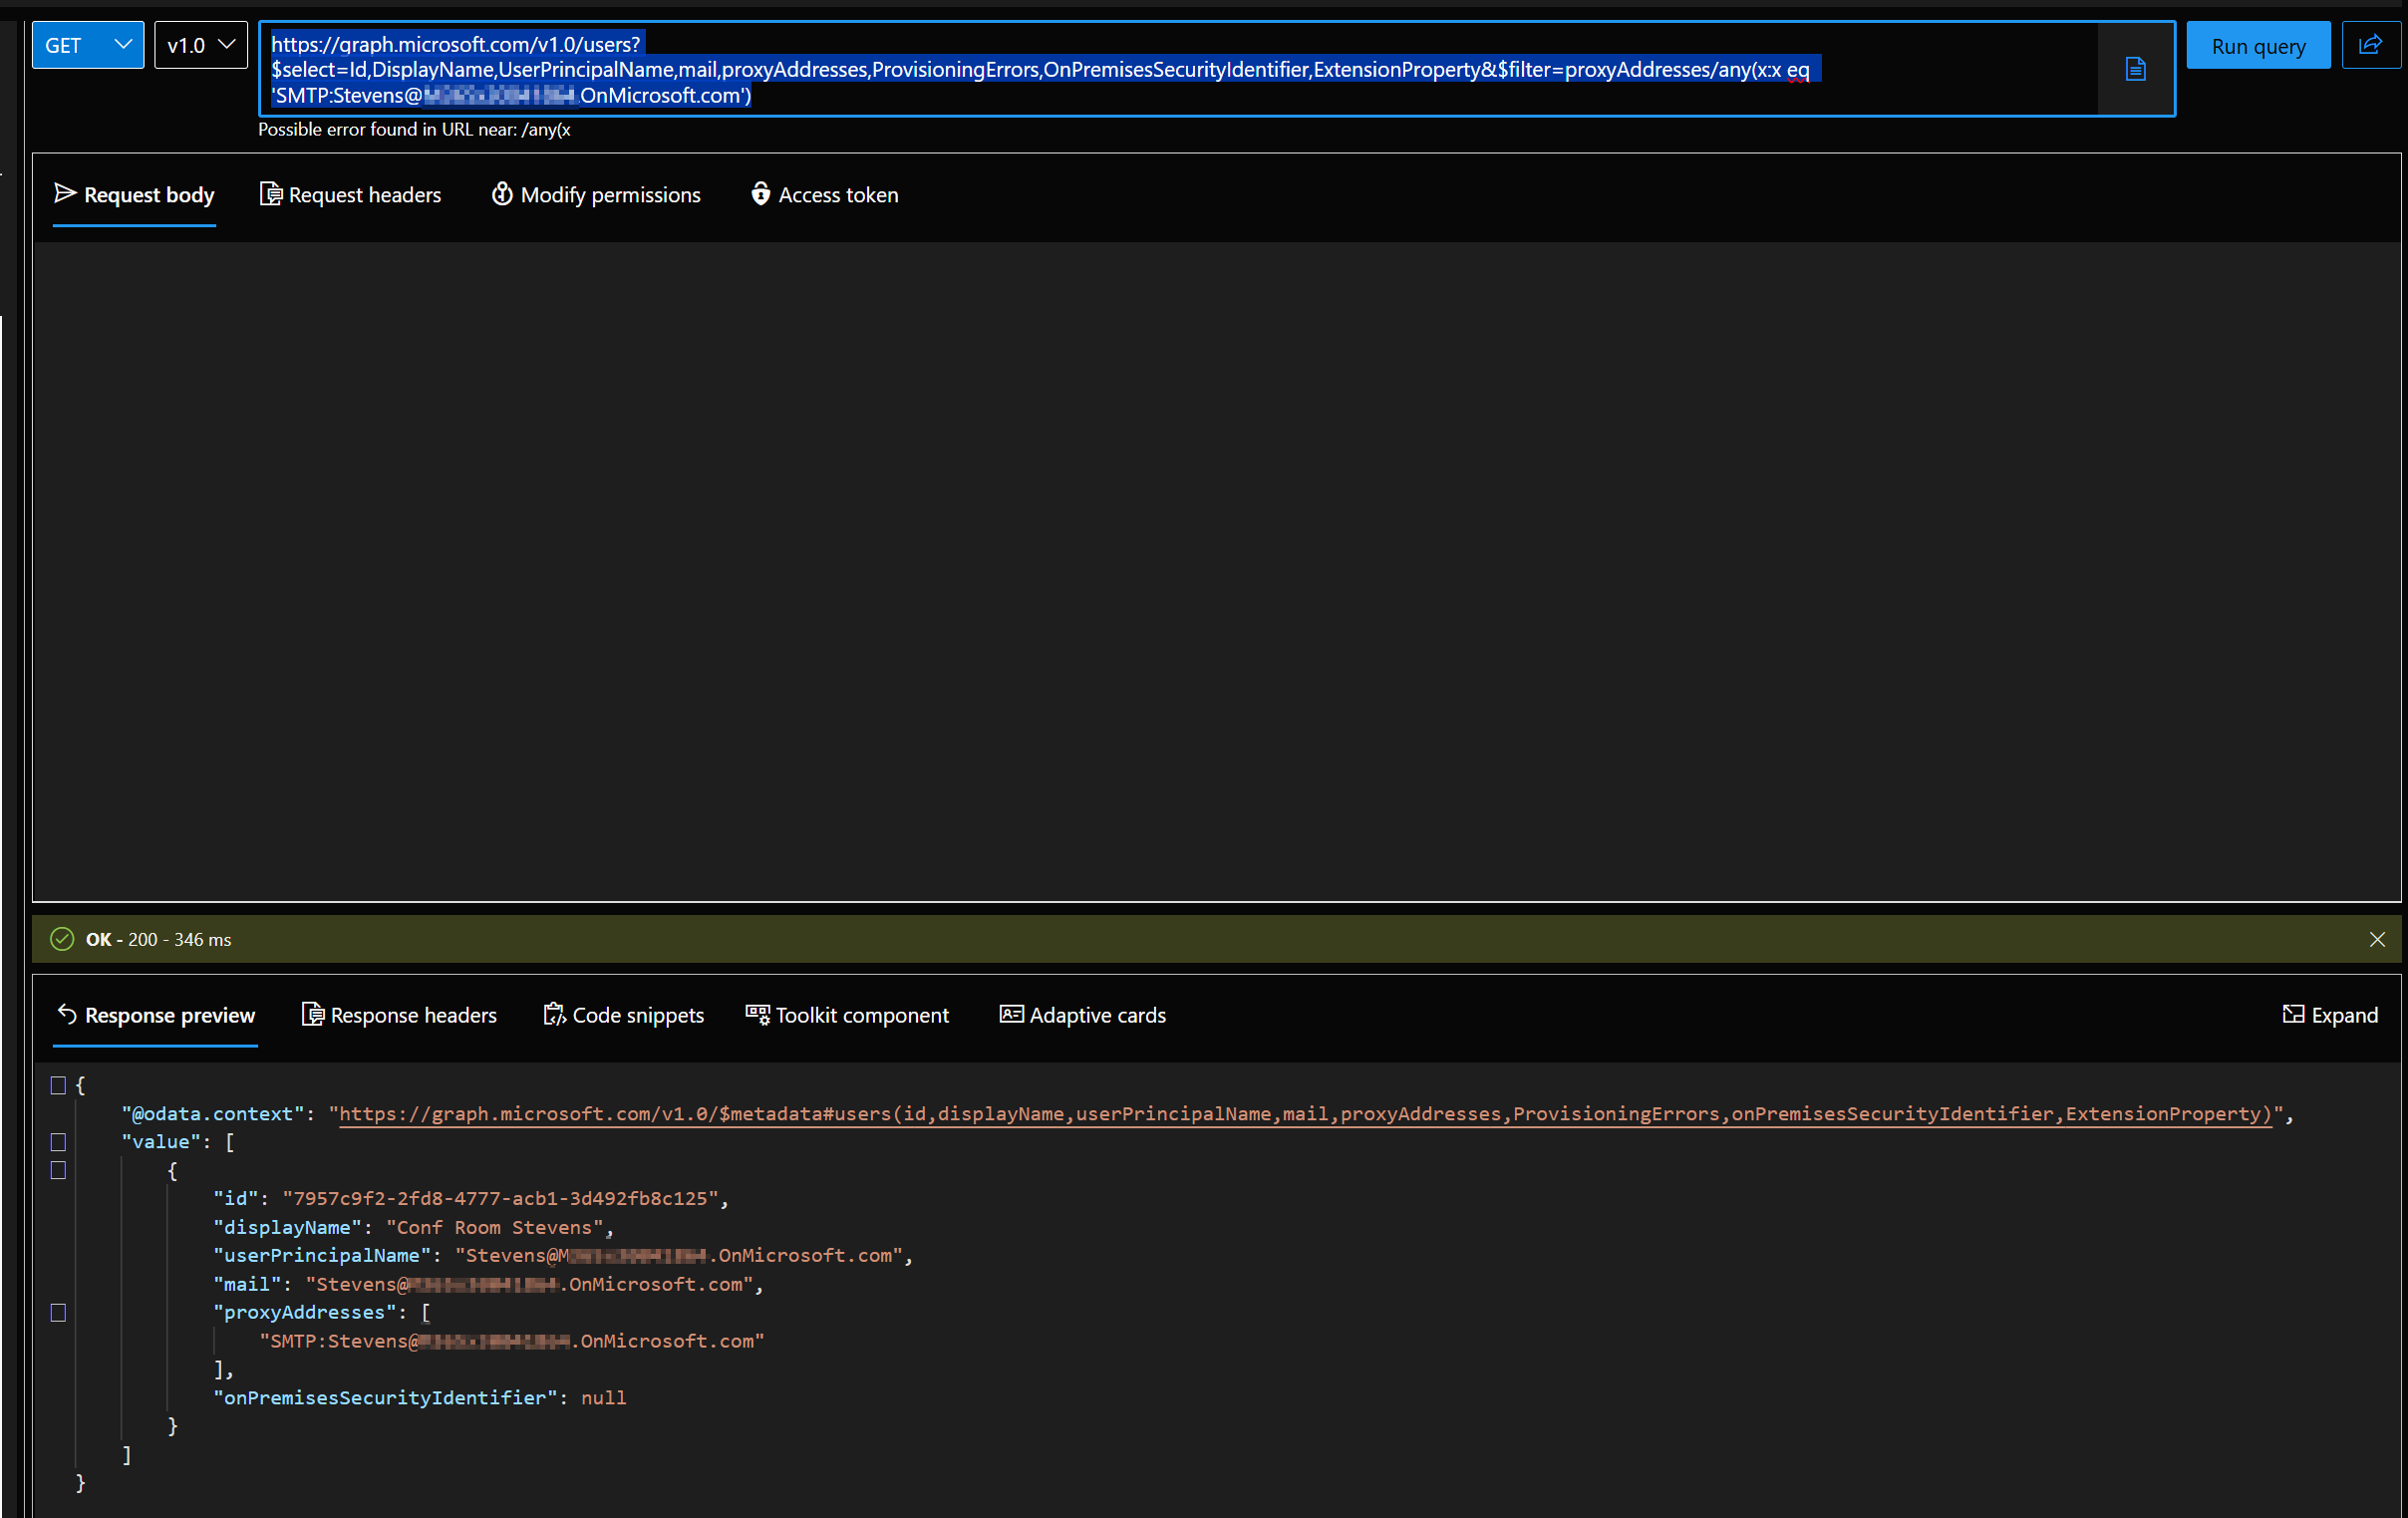Click the Run query button
Image resolution: width=2408 pixels, height=1518 pixels.
(2258, 46)
